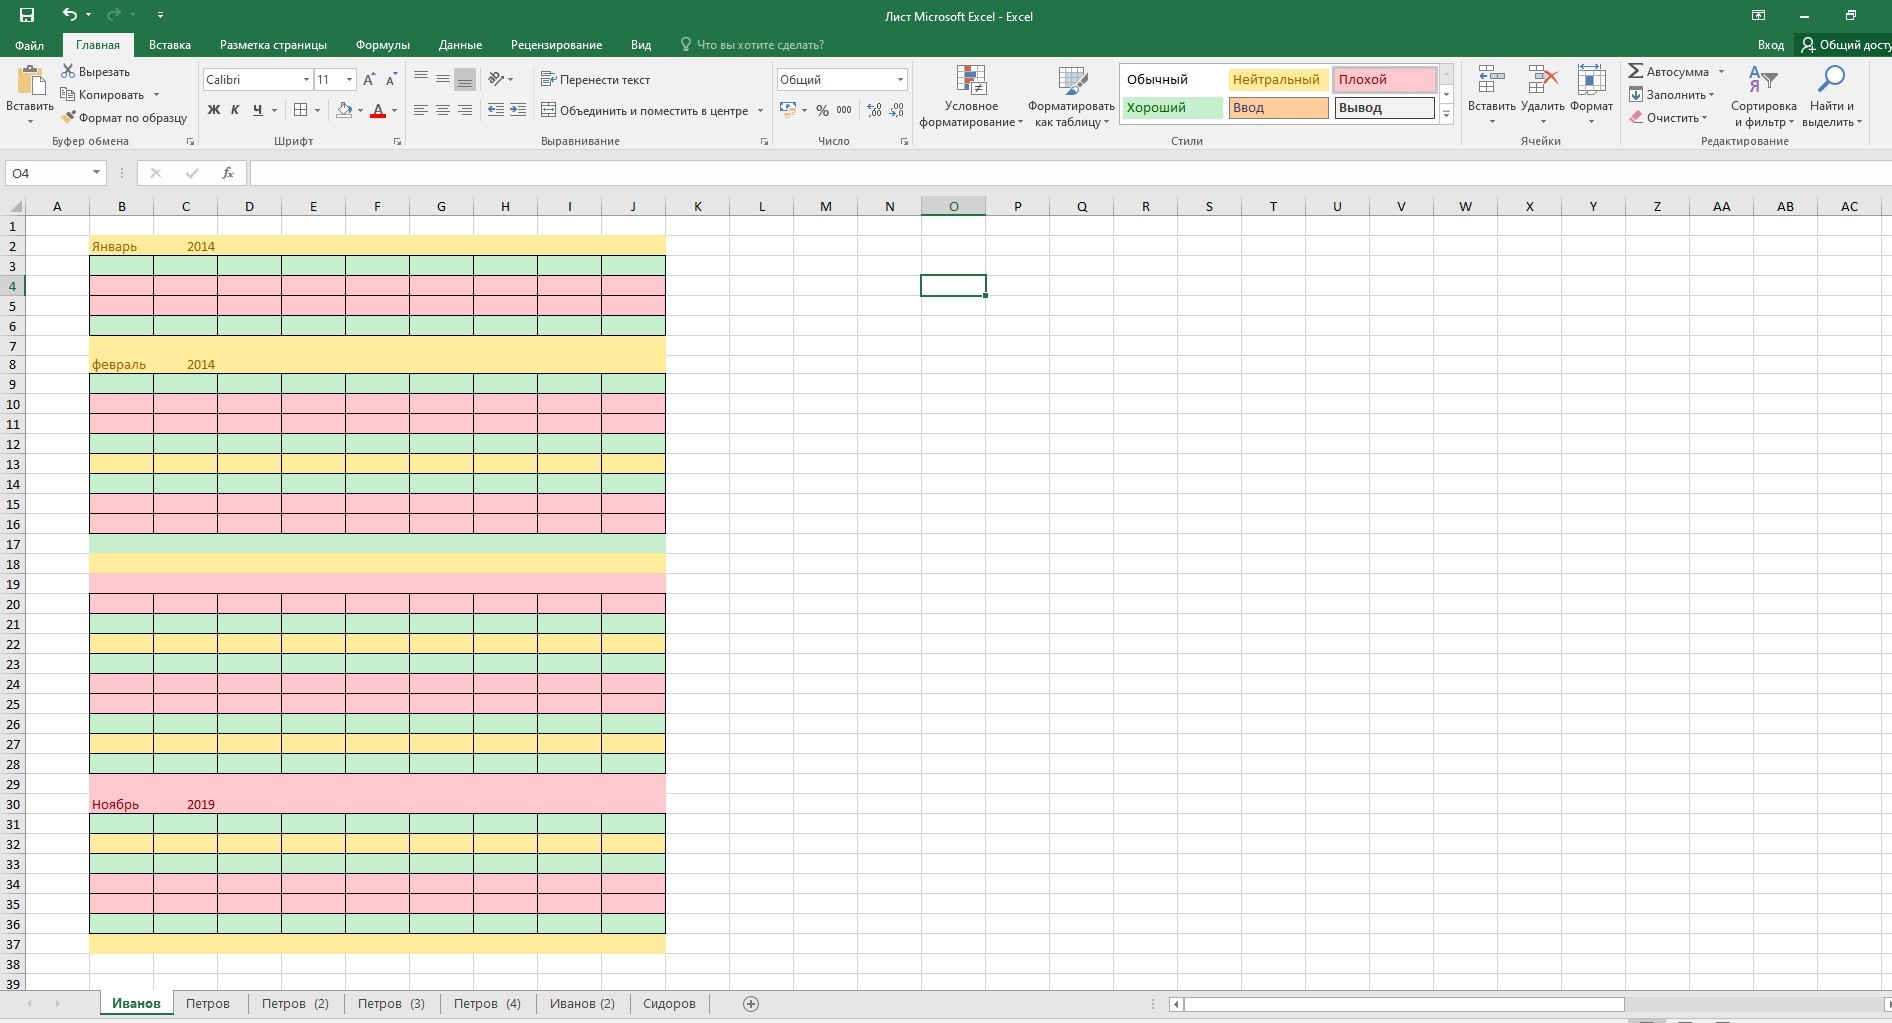
Task: Toggle bold formatting (Ж)
Action: (x=213, y=110)
